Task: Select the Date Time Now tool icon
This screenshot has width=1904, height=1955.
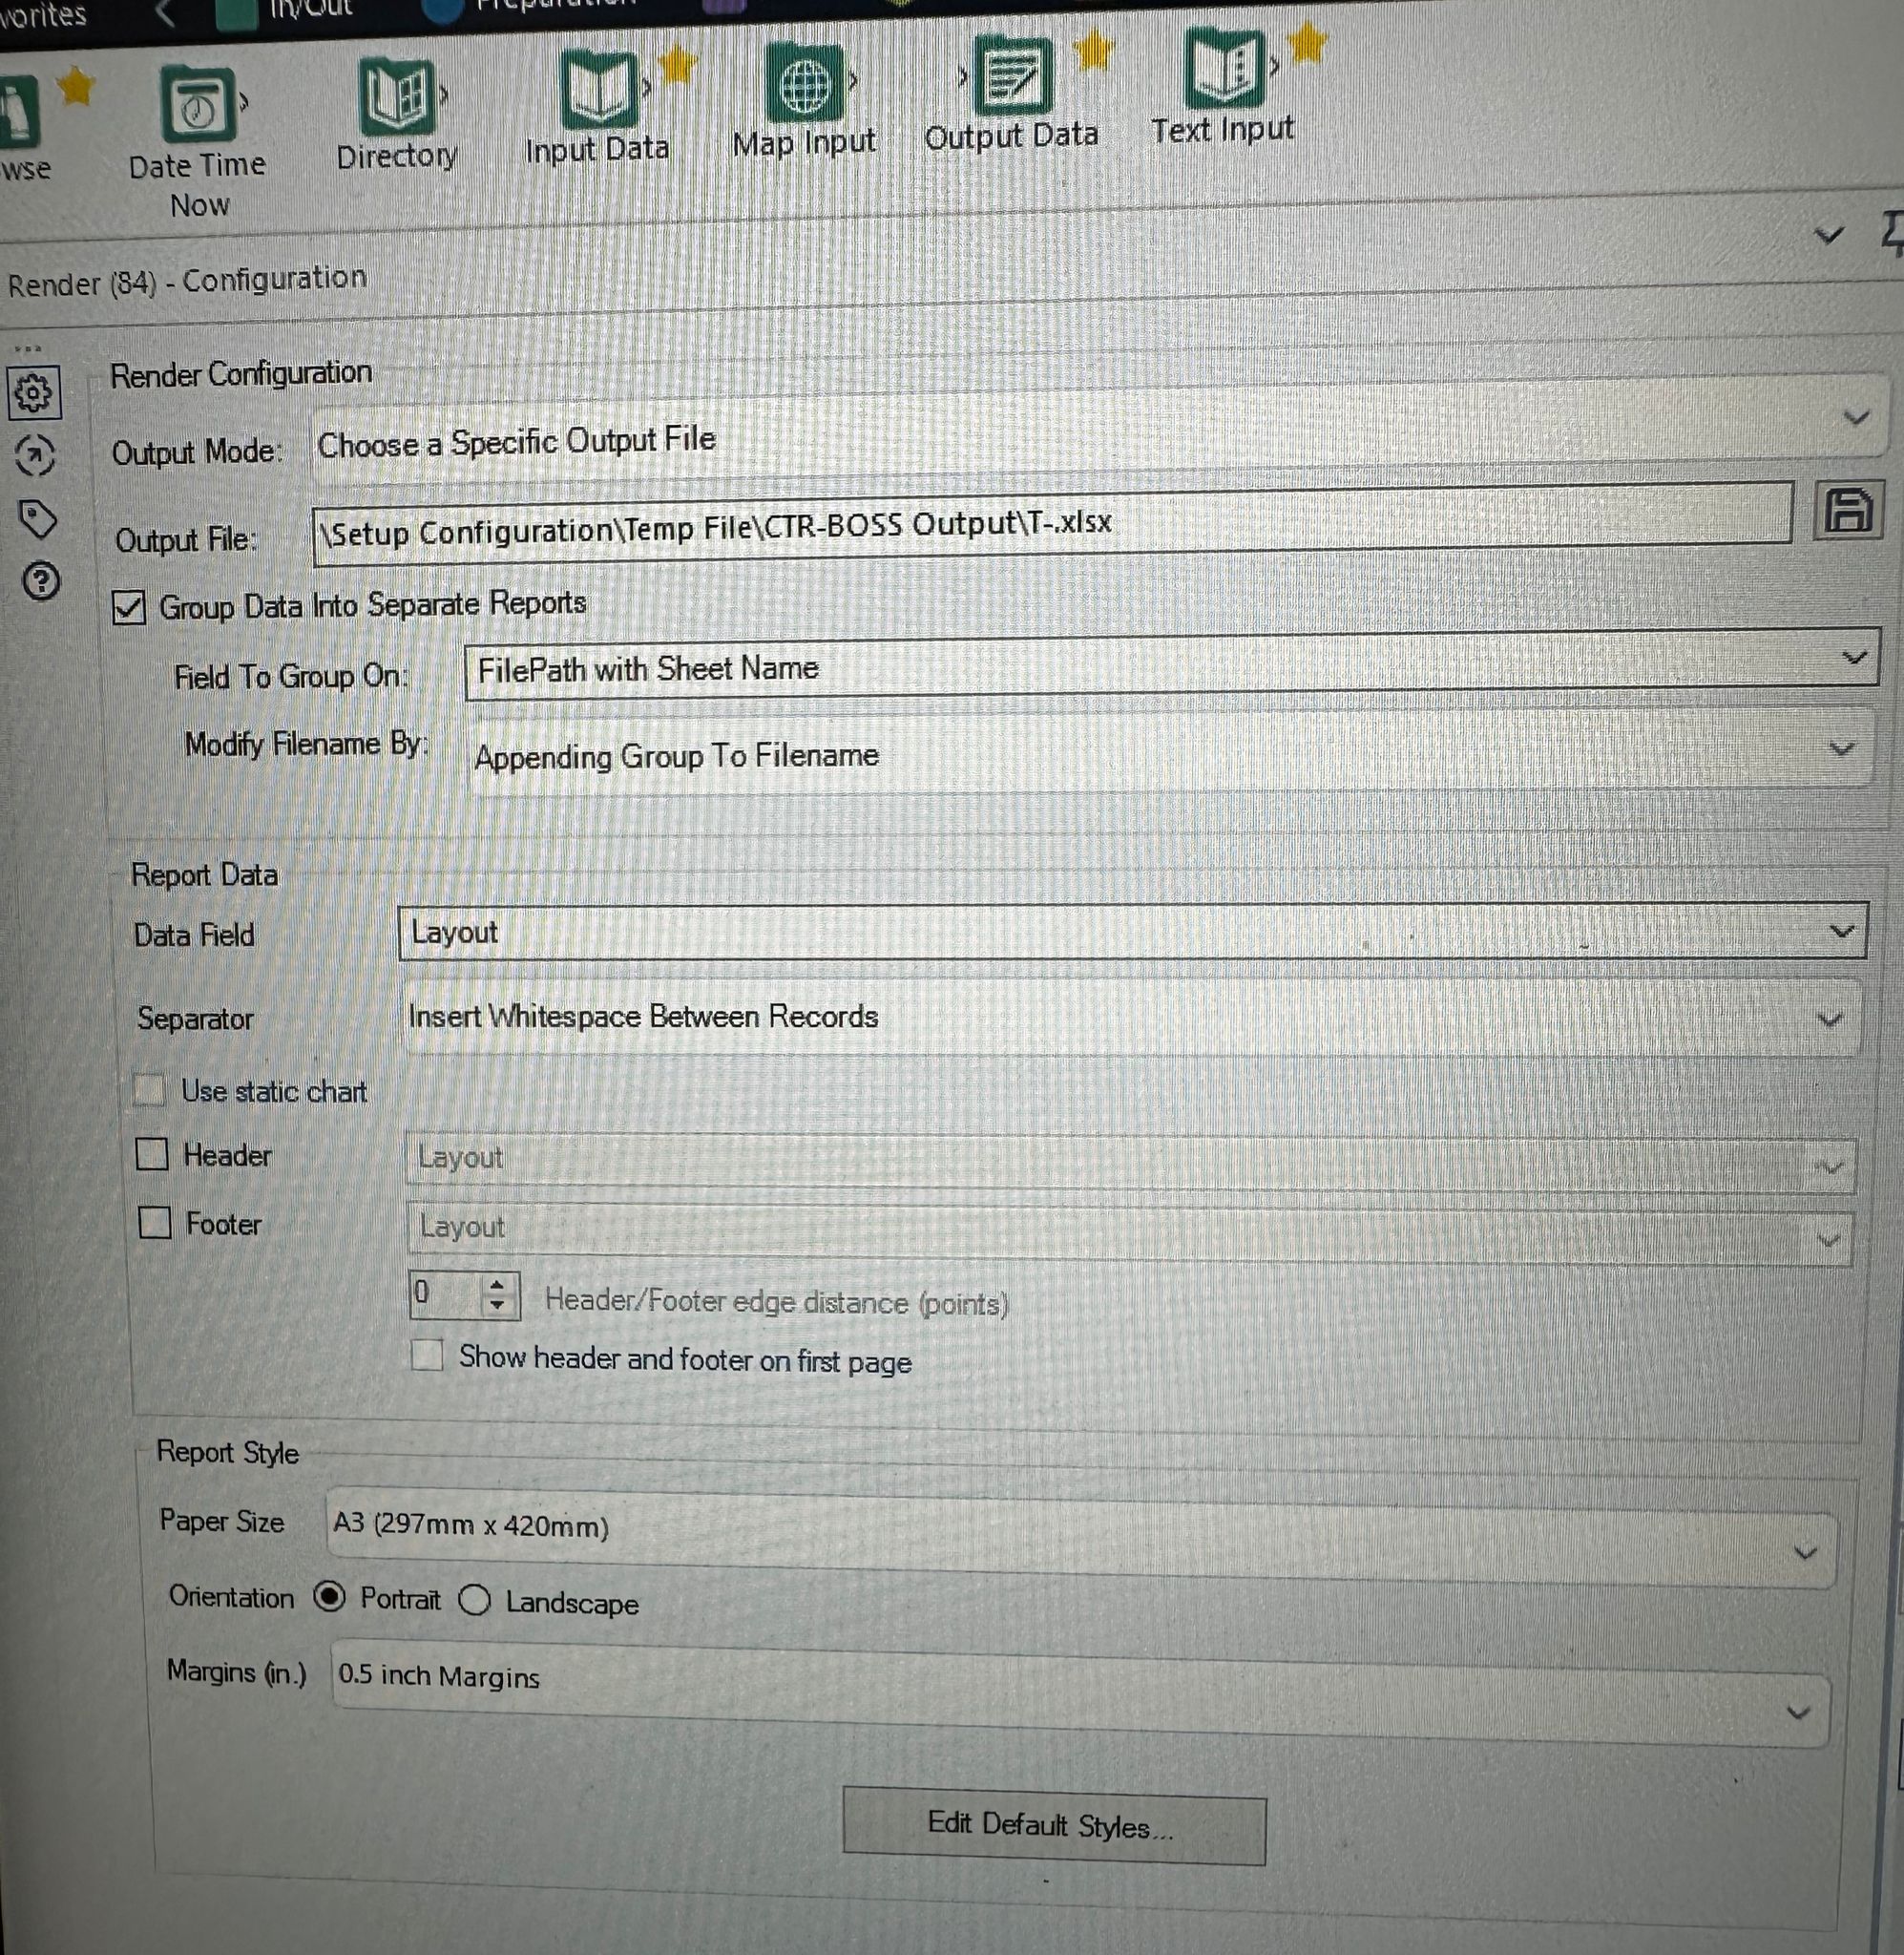Action: tap(197, 105)
